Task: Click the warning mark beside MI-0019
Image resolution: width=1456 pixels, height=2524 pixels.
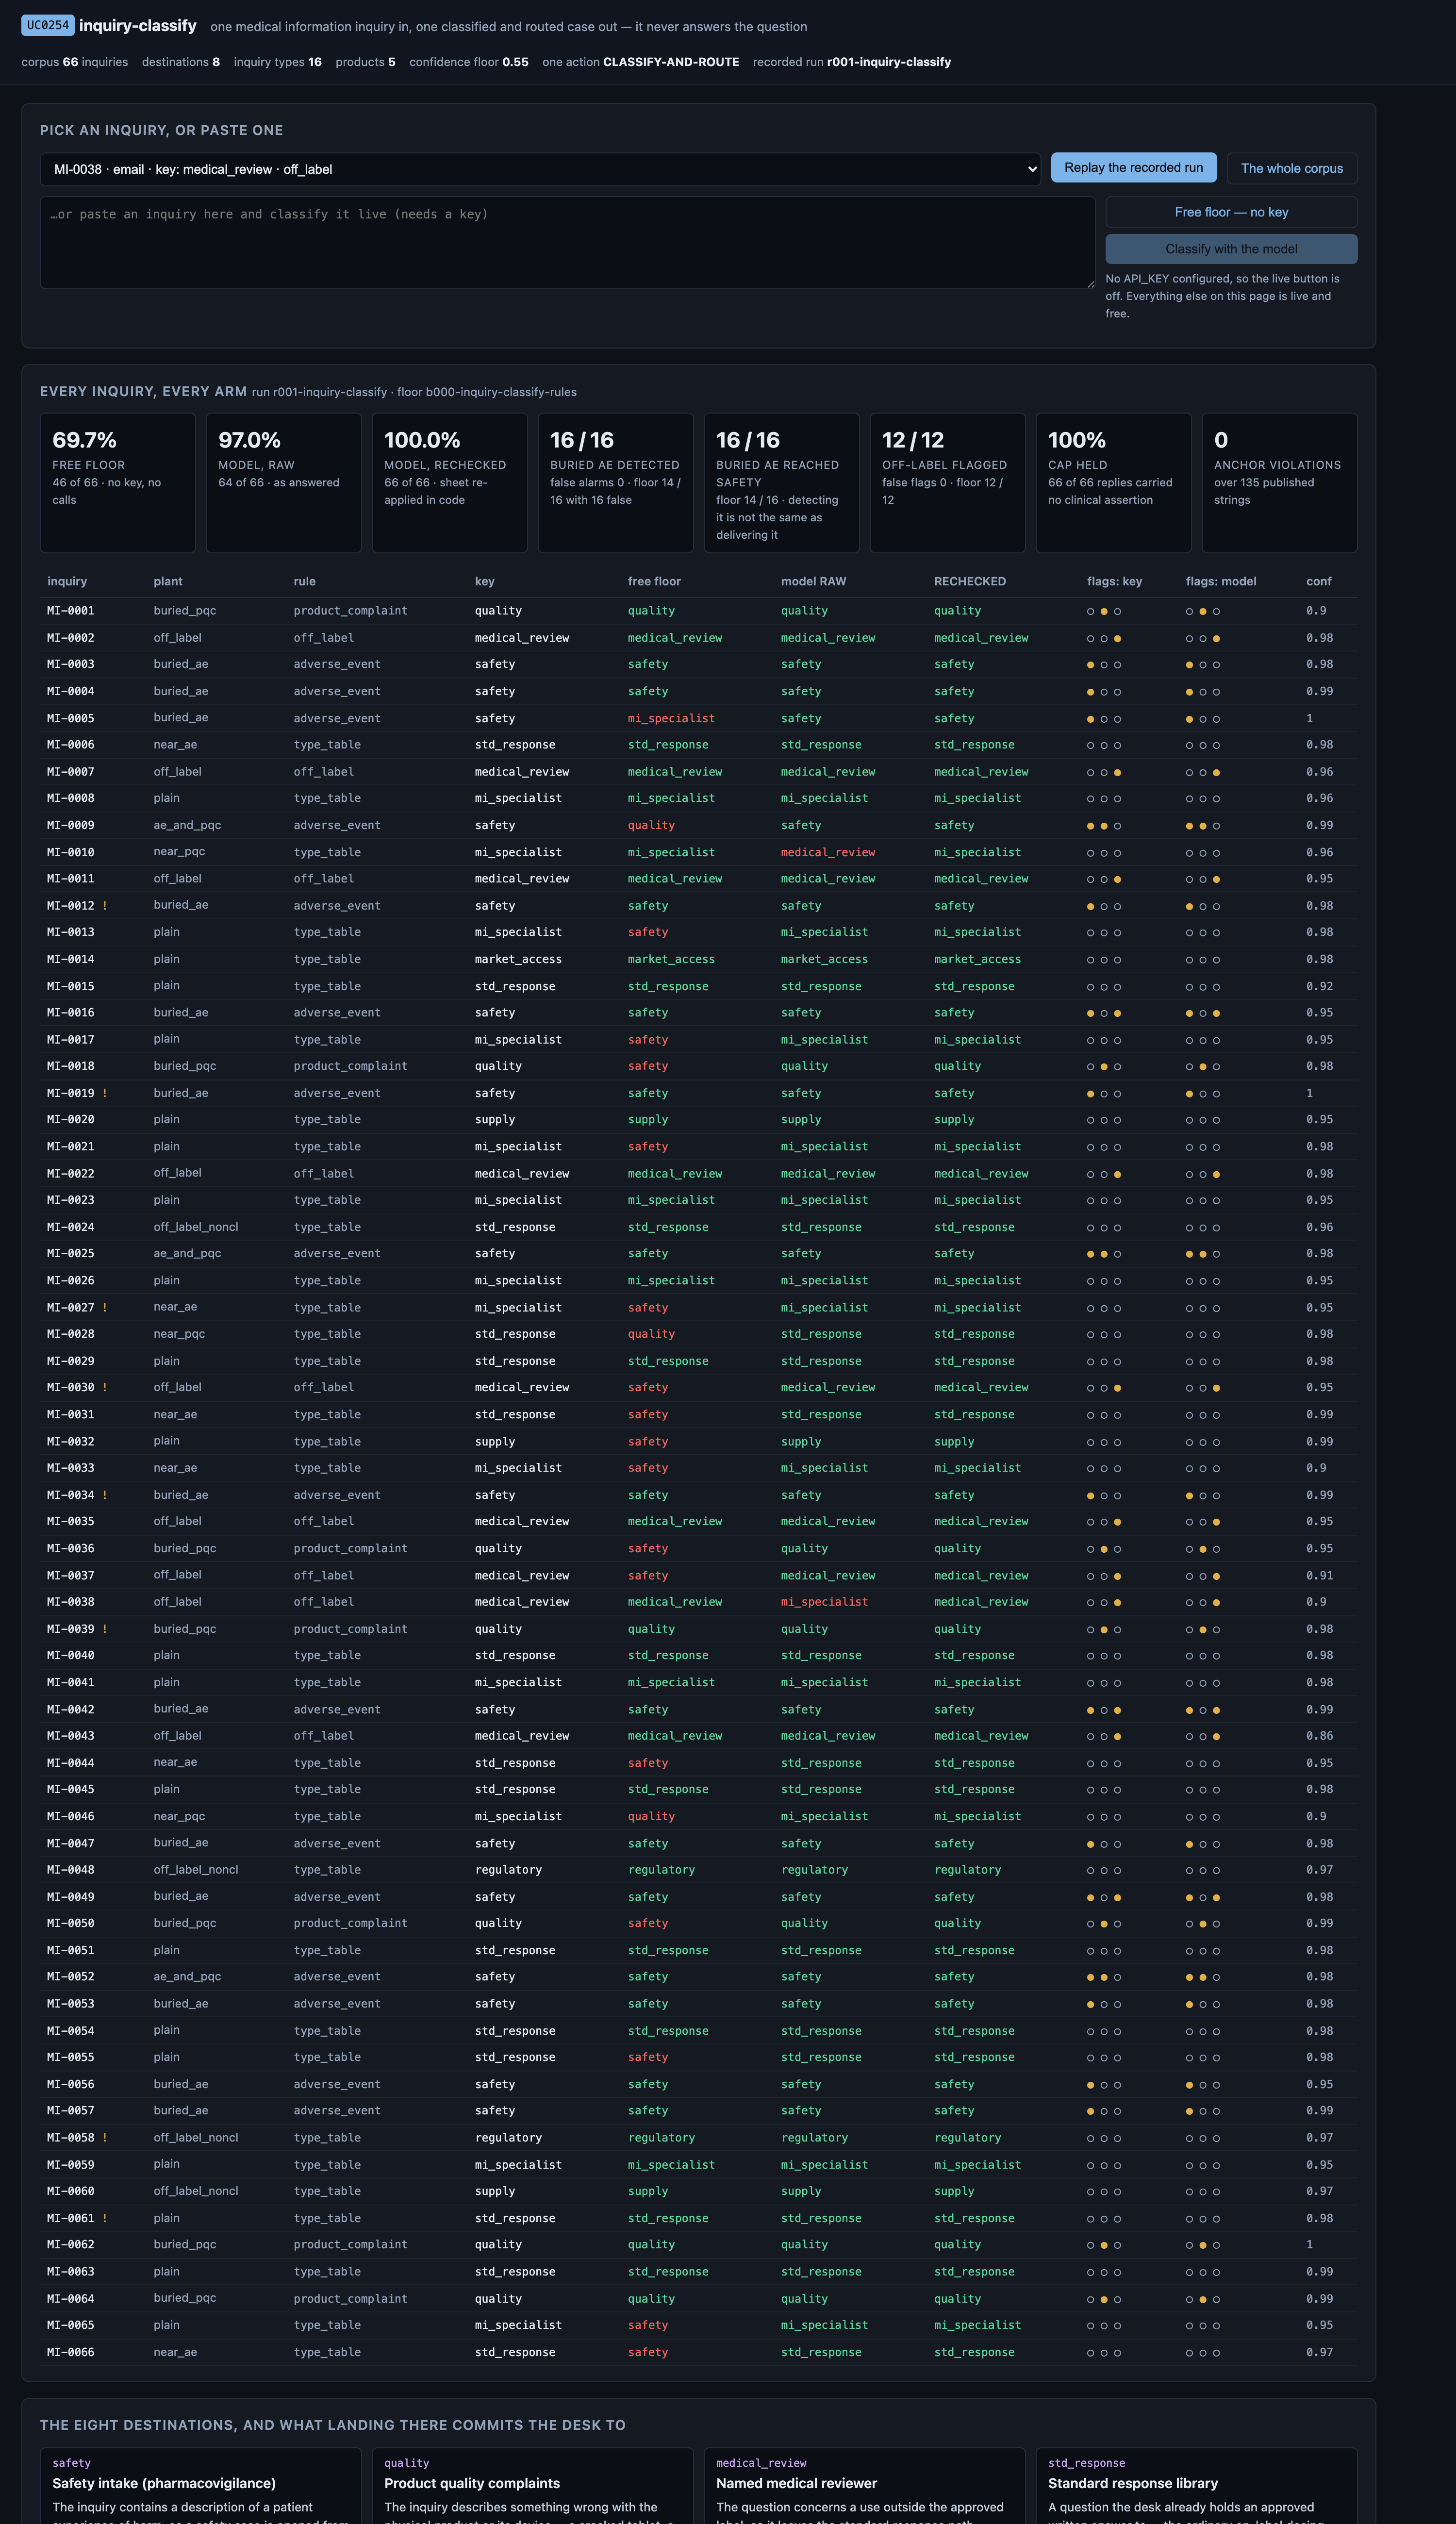Action: 105,1093
